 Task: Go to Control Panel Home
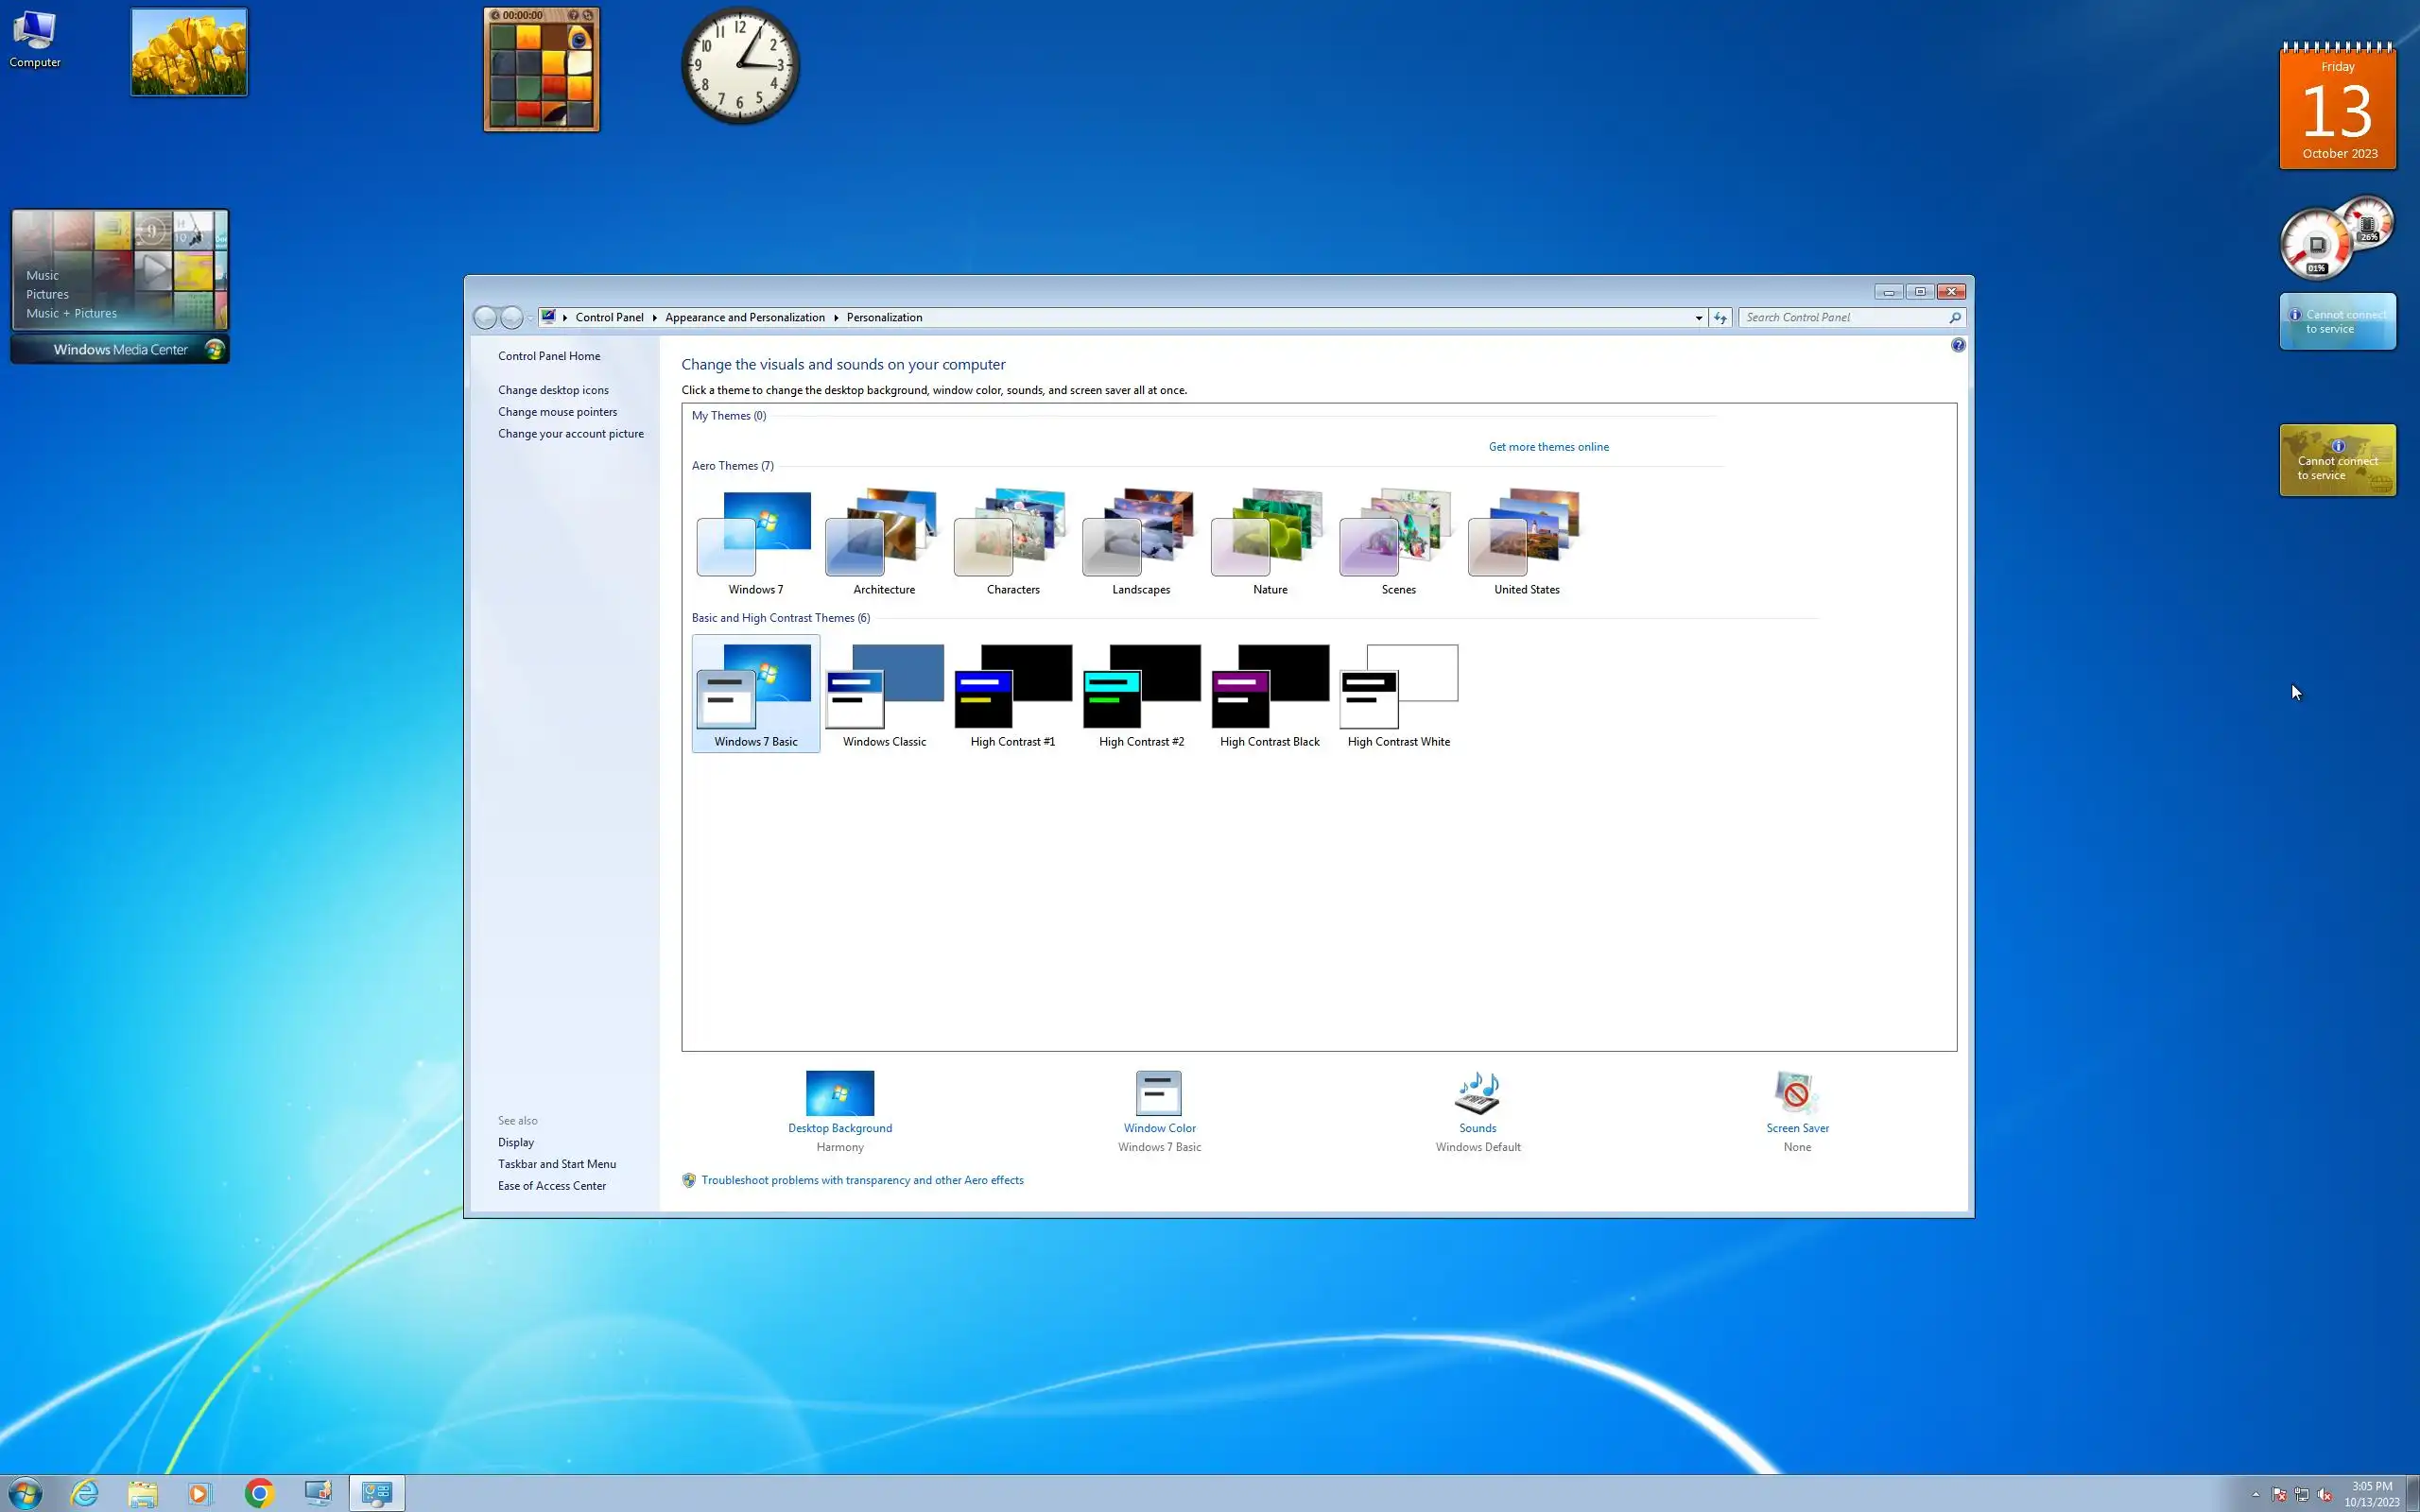click(549, 356)
